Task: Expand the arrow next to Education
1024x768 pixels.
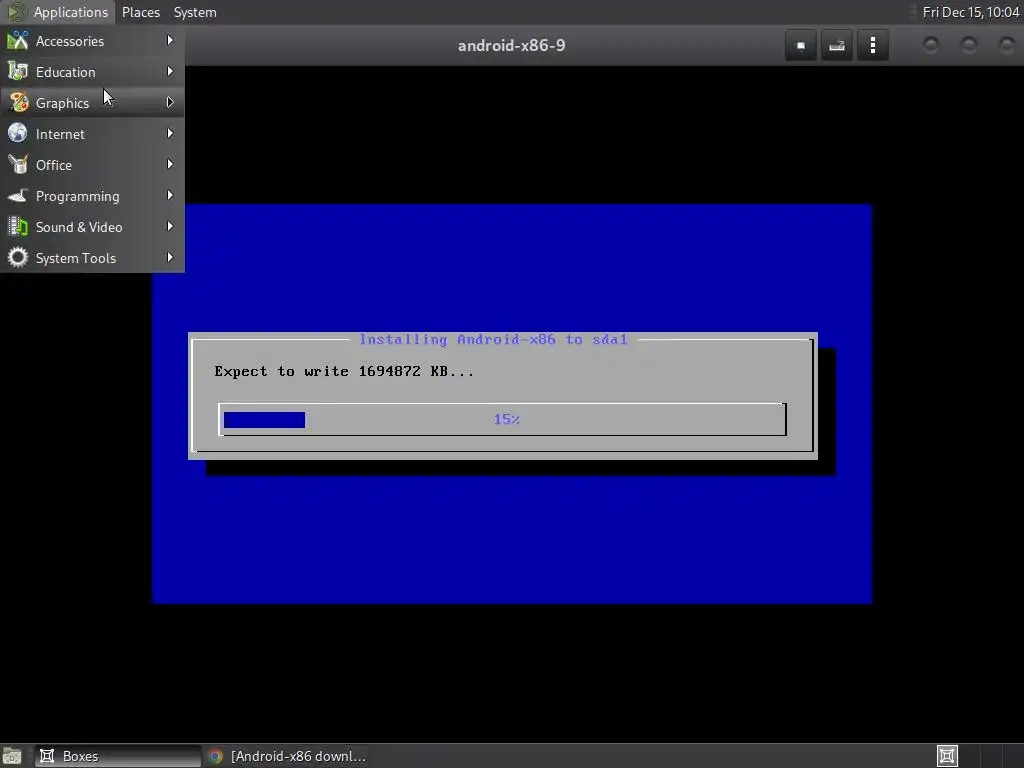Action: 170,71
